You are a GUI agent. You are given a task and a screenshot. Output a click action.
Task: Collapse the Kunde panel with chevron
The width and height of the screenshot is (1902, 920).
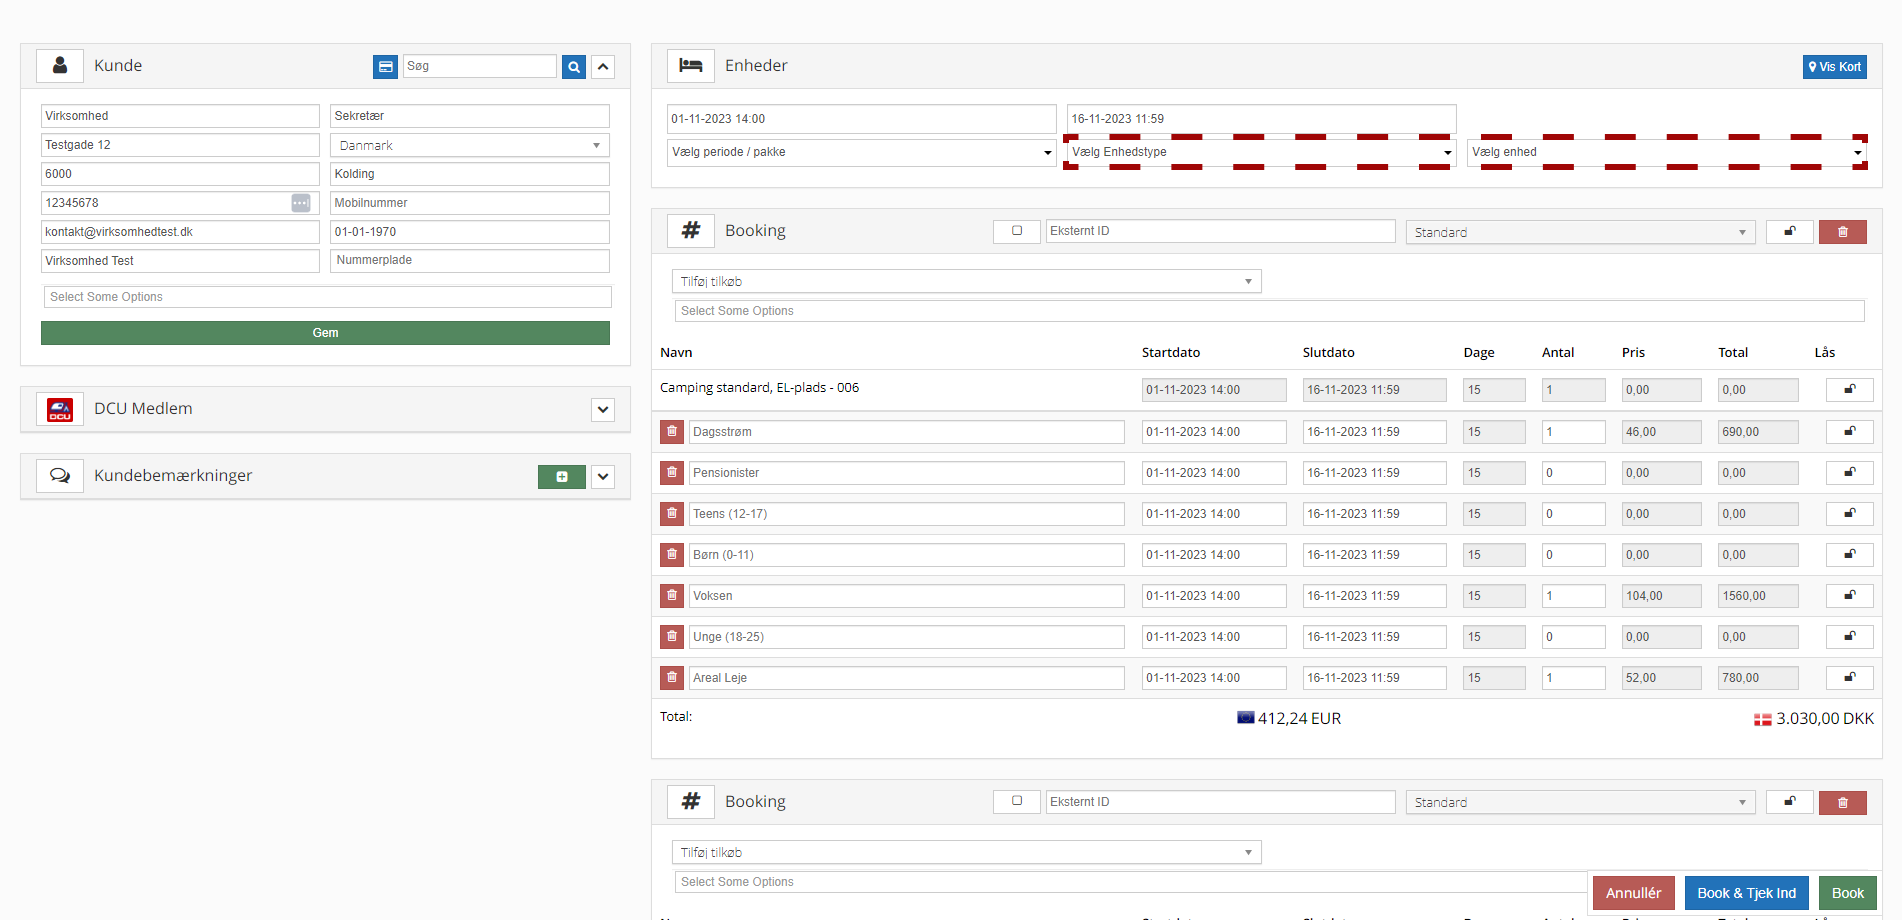(x=603, y=67)
